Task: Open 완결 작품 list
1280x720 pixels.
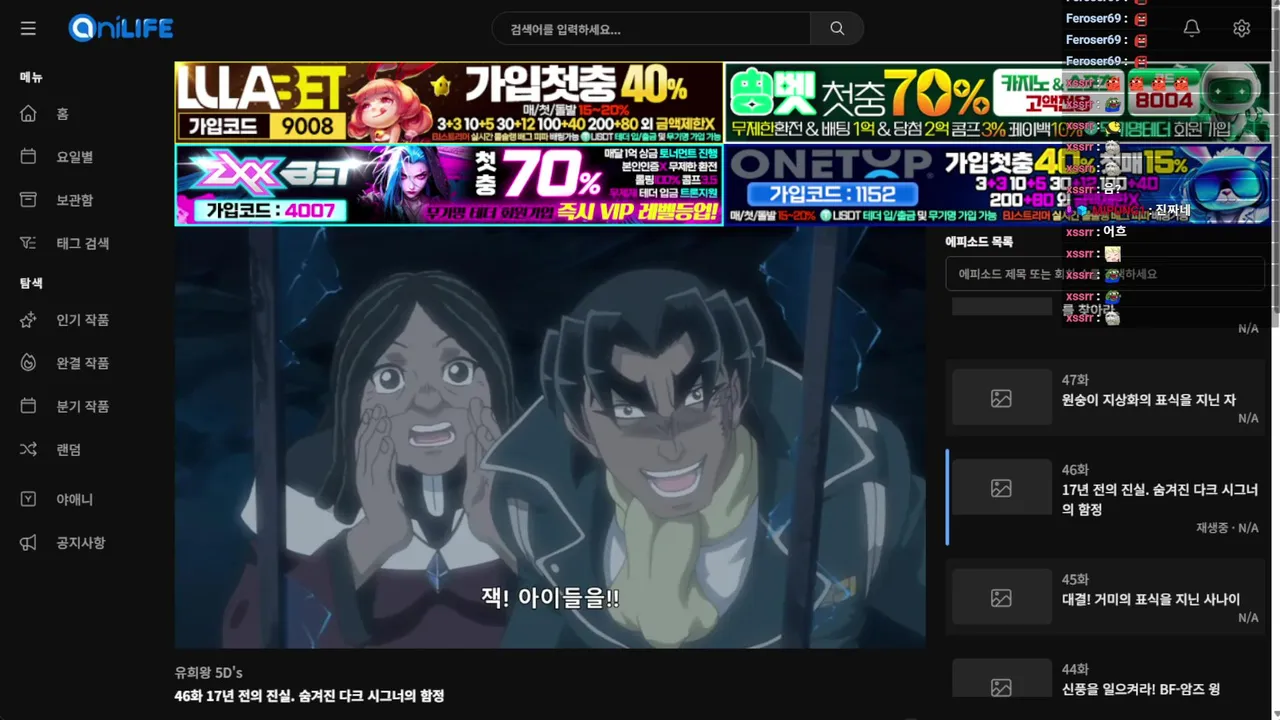Action: [x=85, y=363]
